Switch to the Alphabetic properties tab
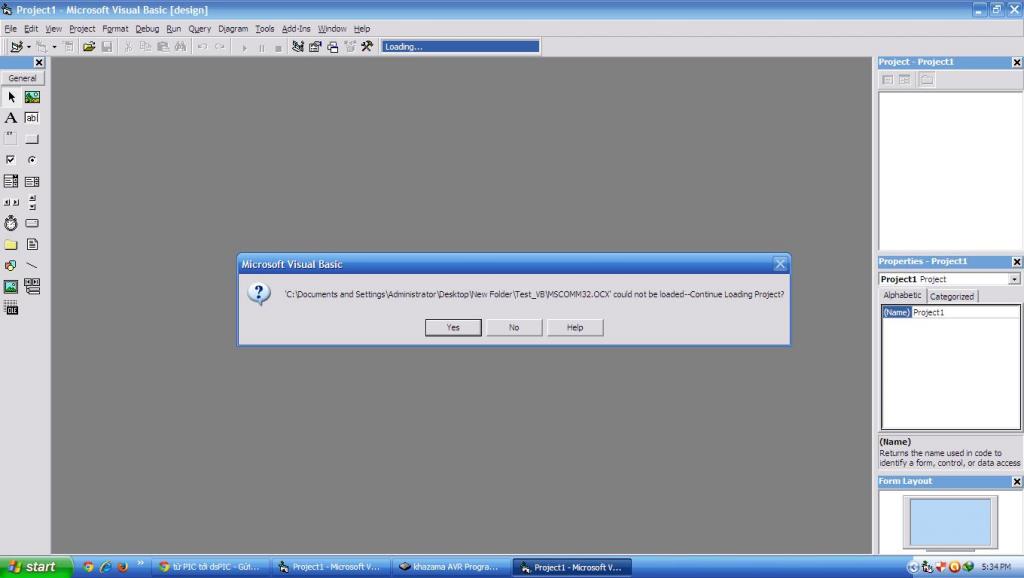 pyautogui.click(x=902, y=295)
